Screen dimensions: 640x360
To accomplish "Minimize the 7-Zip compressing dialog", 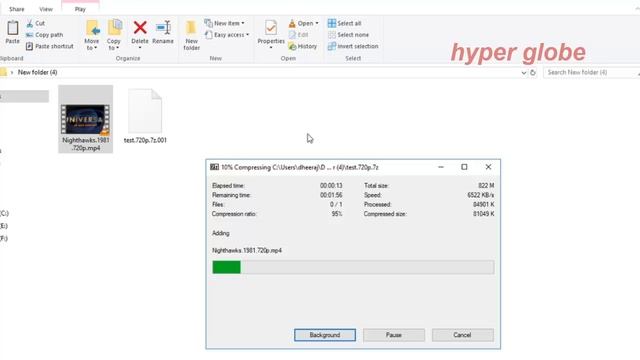I will 441,167.
